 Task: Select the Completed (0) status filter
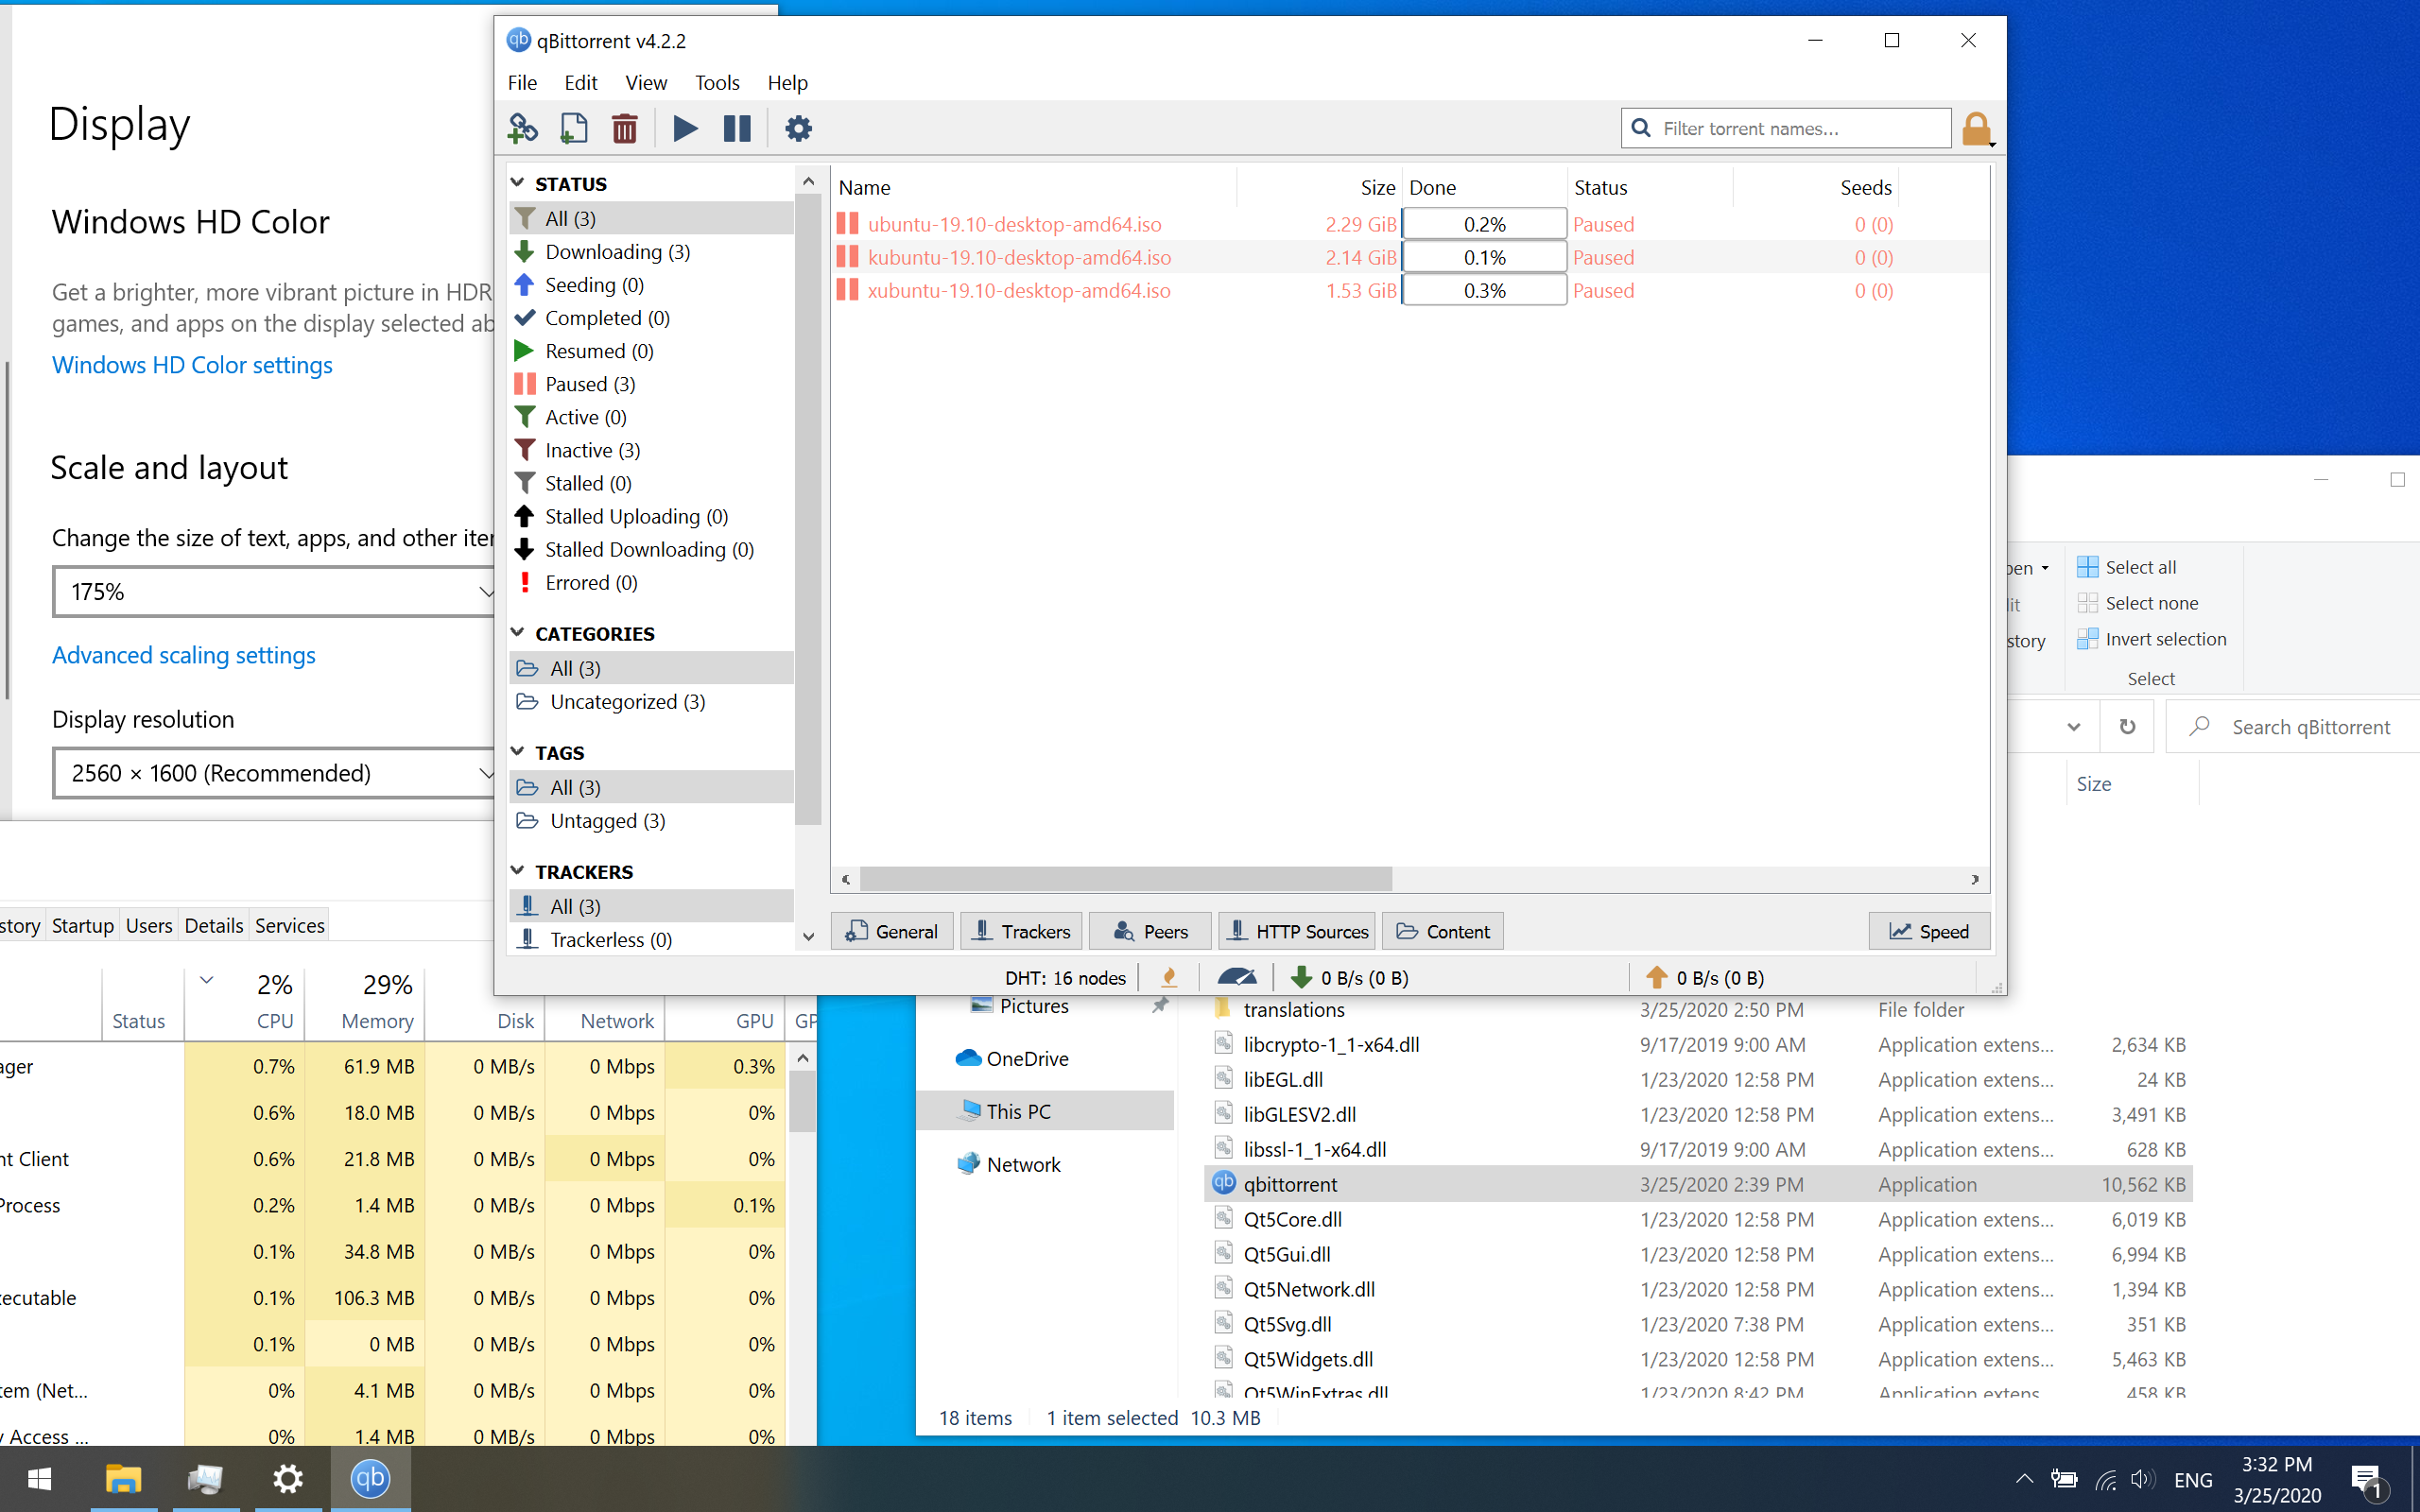[651, 317]
